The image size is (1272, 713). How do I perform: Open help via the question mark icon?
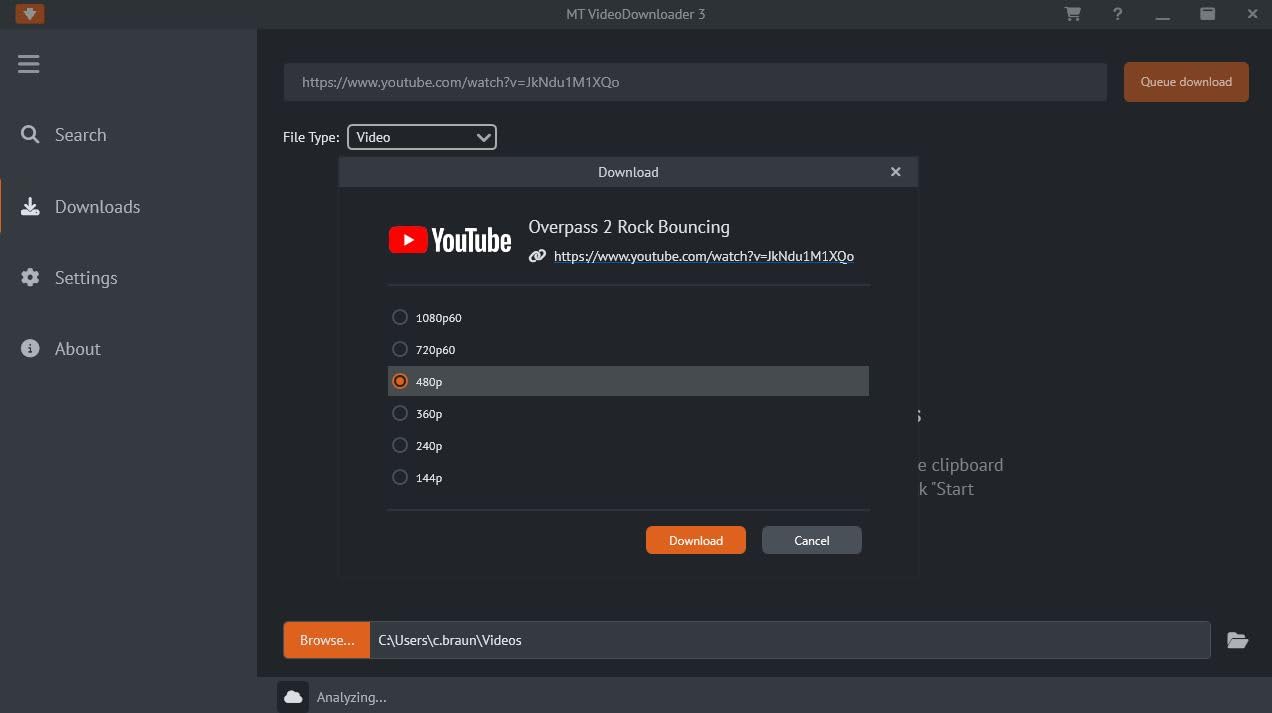[1118, 14]
